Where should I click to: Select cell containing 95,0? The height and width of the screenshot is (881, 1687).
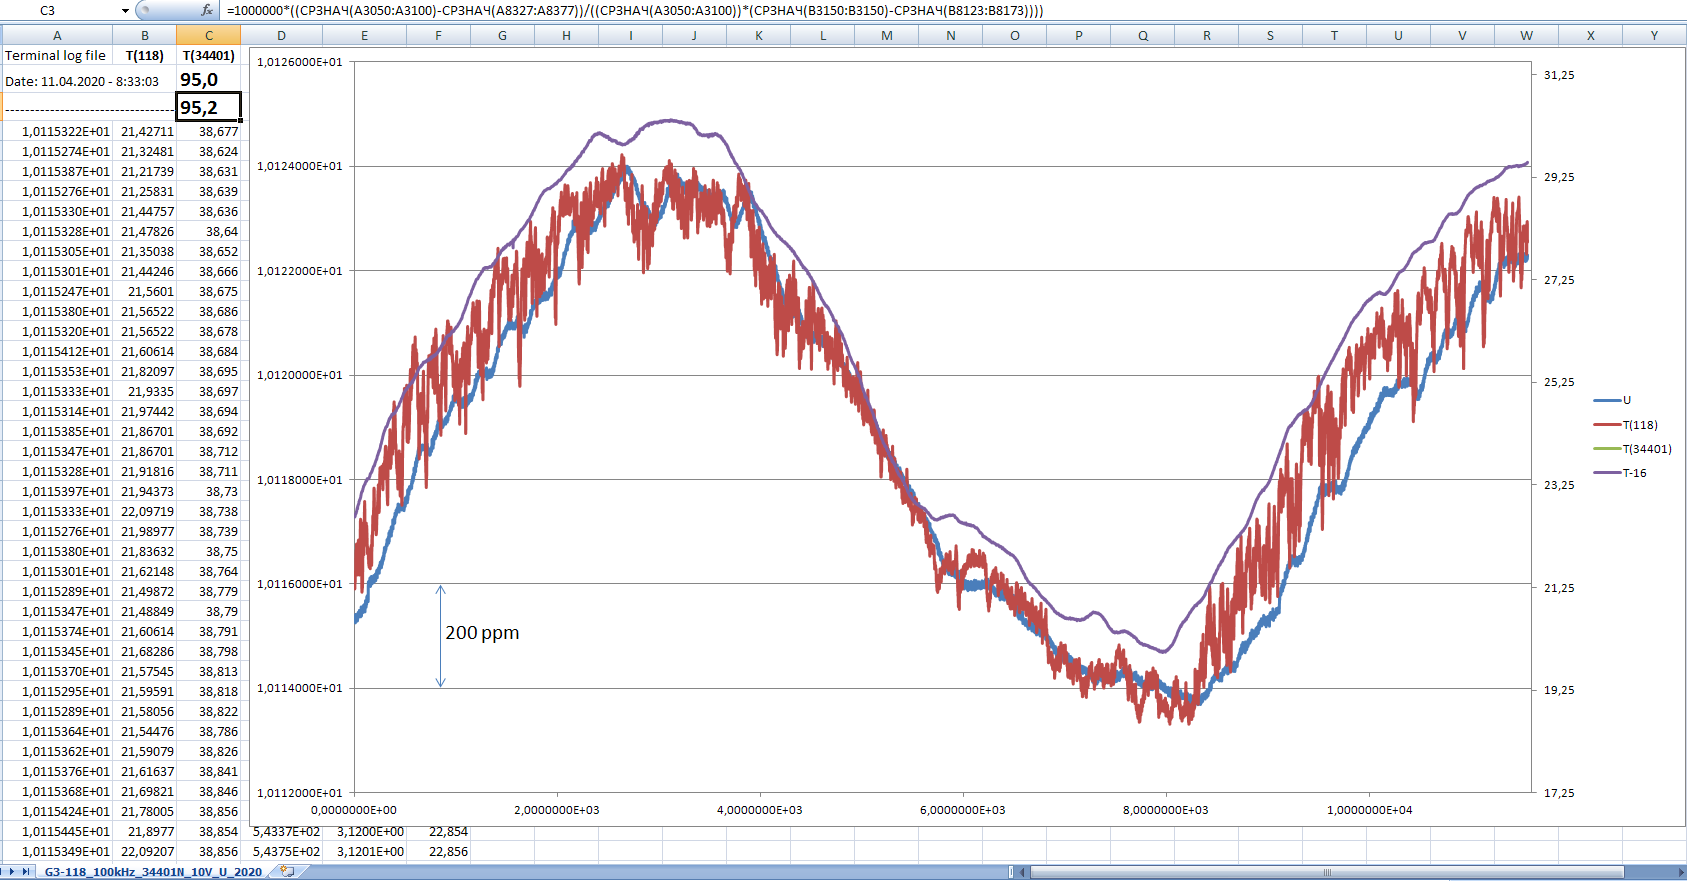(x=209, y=80)
